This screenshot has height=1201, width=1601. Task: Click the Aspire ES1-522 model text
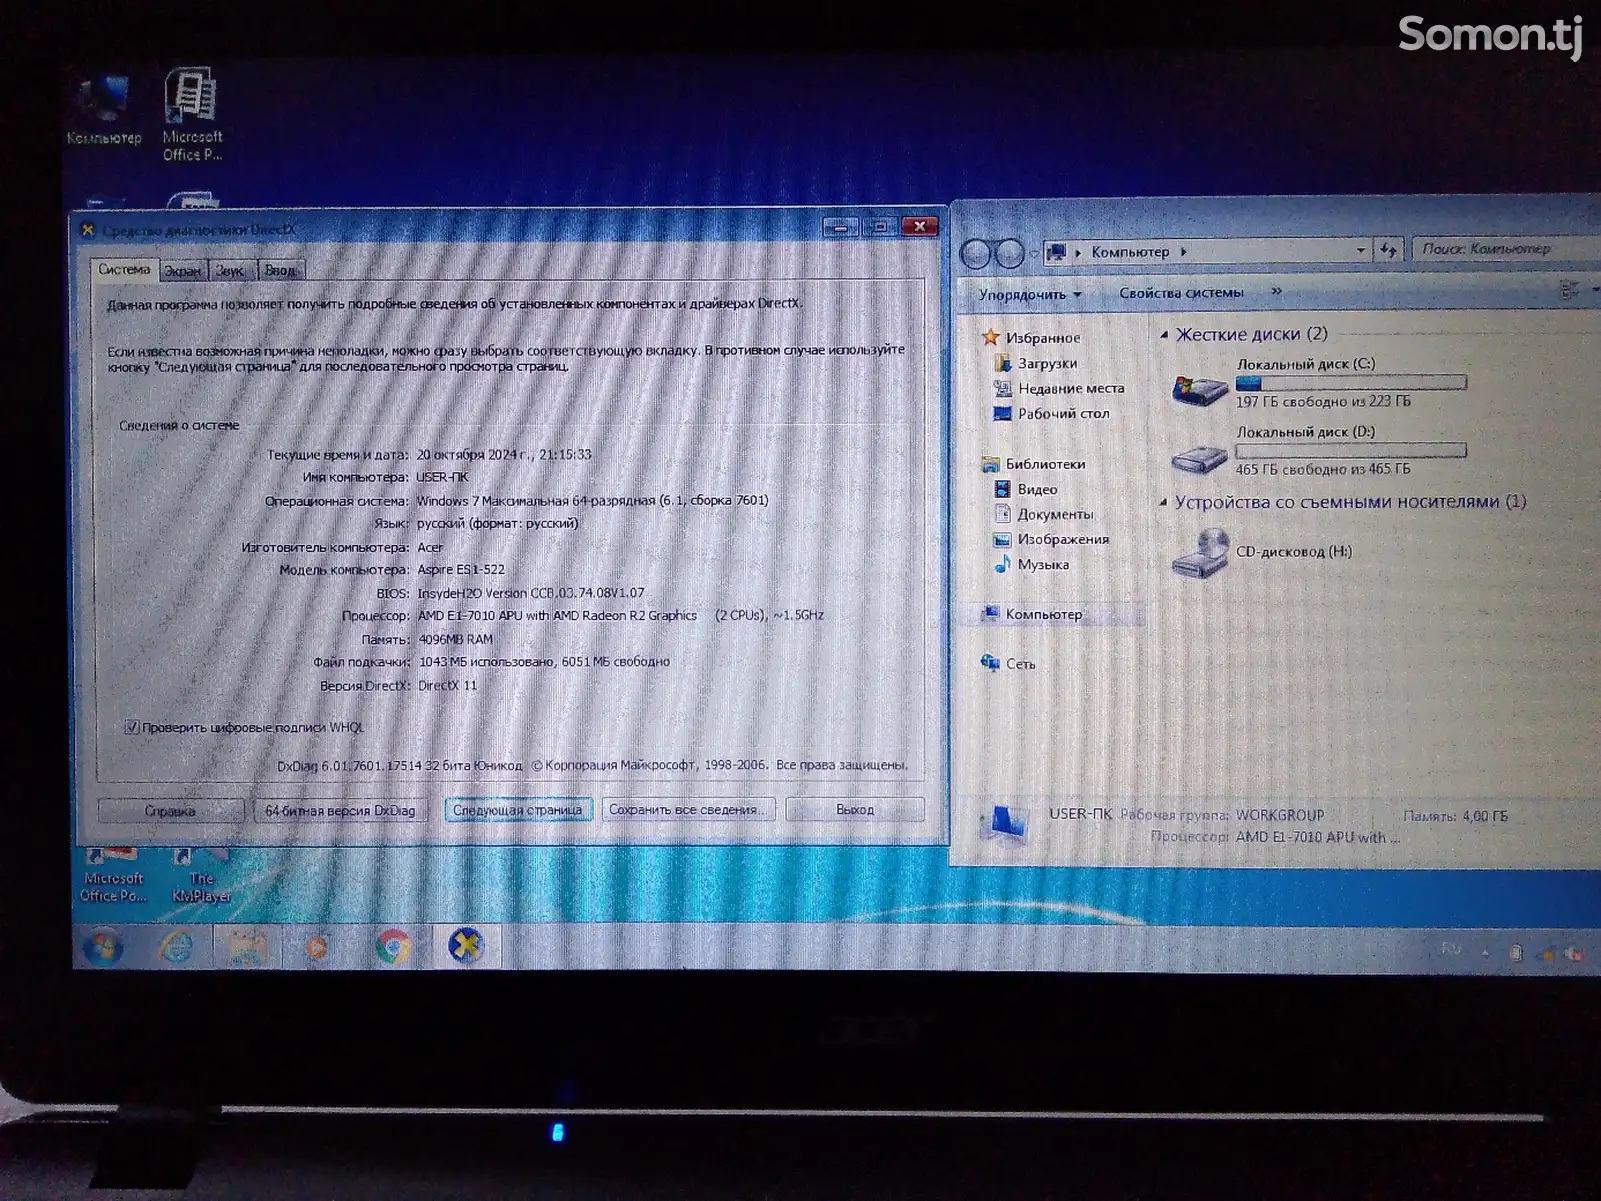tap(461, 569)
